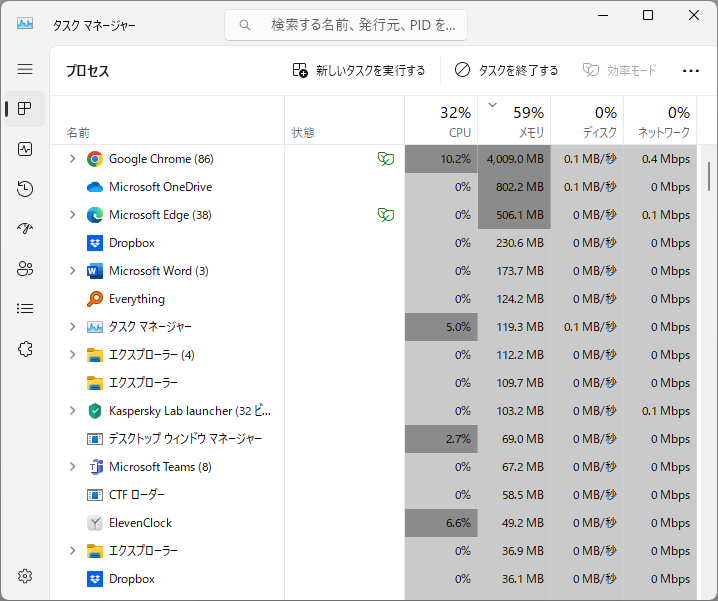Click efficiency mode leaf on Microsoft Edge row
Image resolution: width=718 pixels, height=601 pixels.
(x=386, y=215)
